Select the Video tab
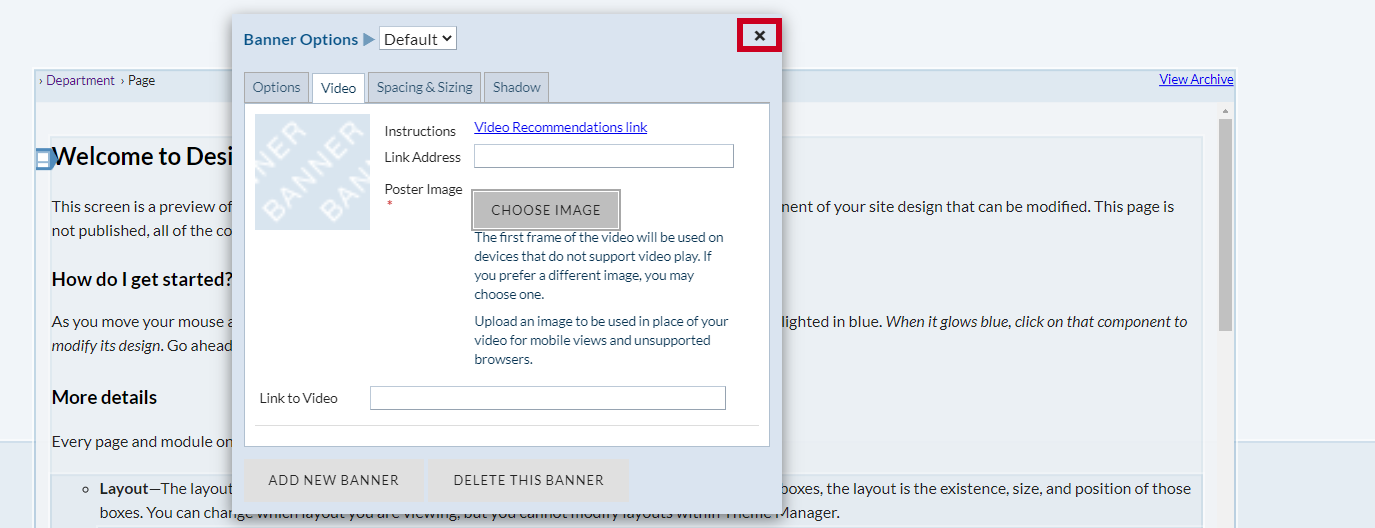Image resolution: width=1375 pixels, height=528 pixels. point(338,88)
